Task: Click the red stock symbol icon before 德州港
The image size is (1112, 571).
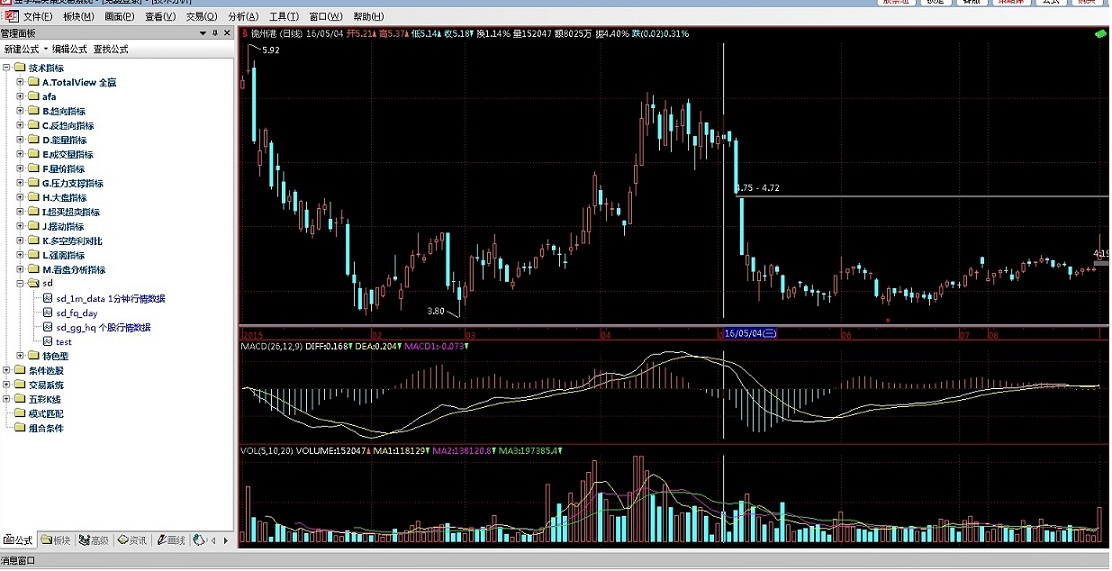Action: tap(244, 33)
